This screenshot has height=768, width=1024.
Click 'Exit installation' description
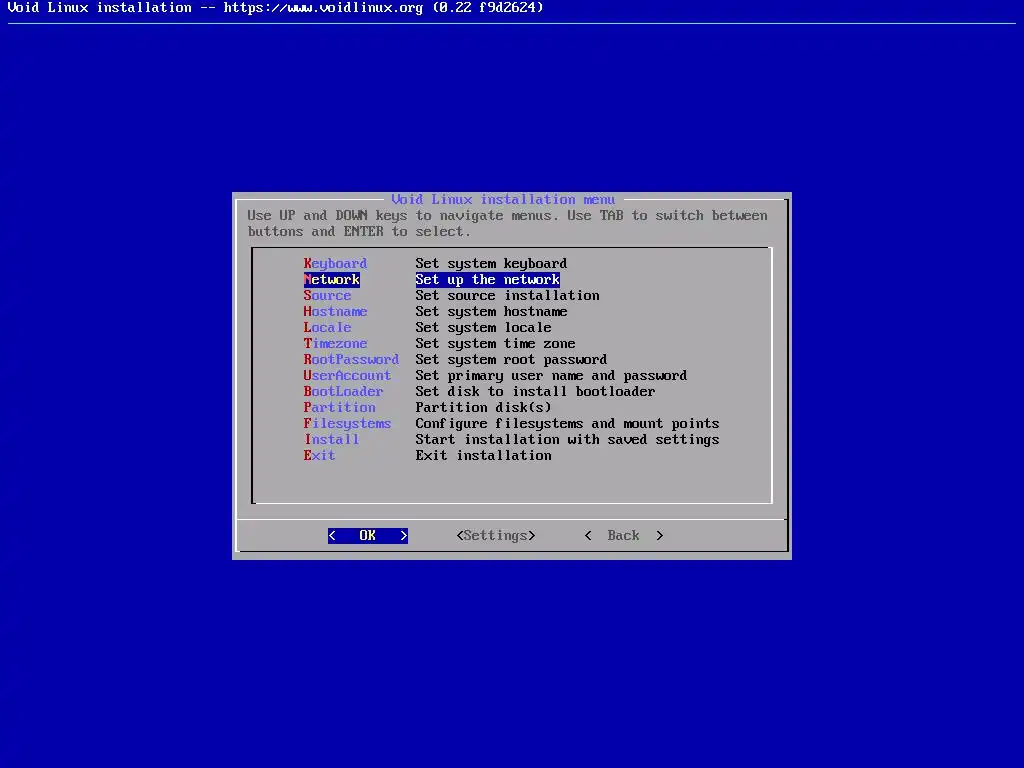click(483, 455)
